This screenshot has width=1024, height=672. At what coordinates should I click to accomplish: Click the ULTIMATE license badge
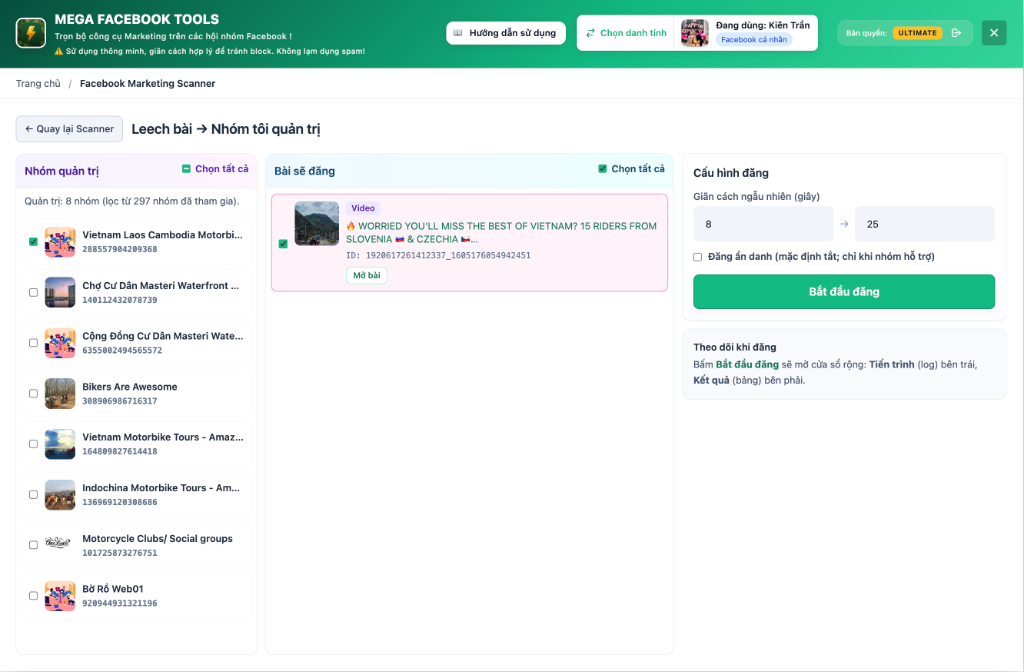pyautogui.click(x=917, y=33)
